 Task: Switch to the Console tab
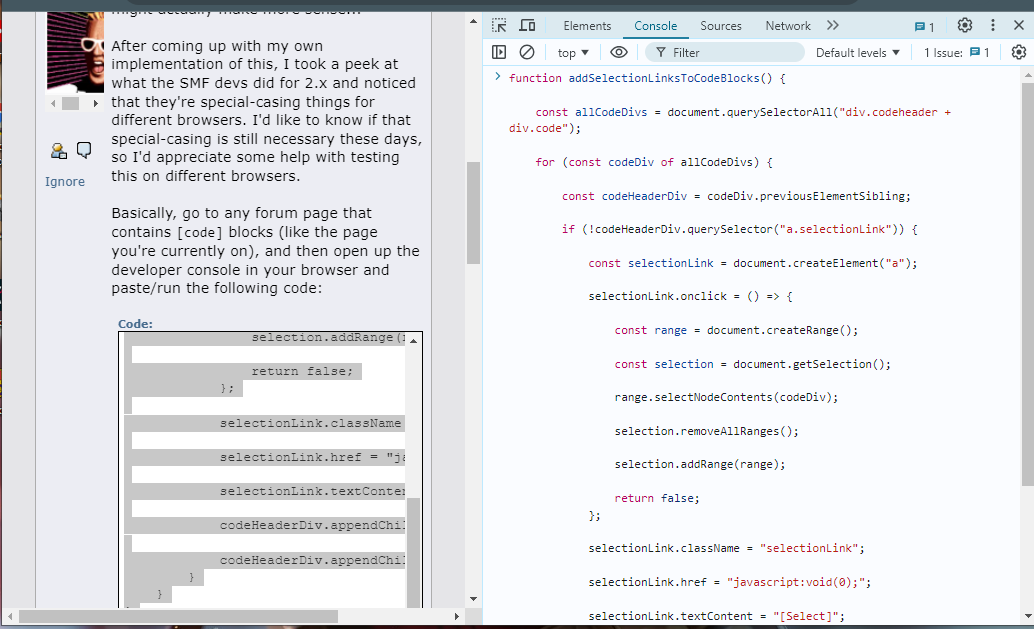(655, 26)
